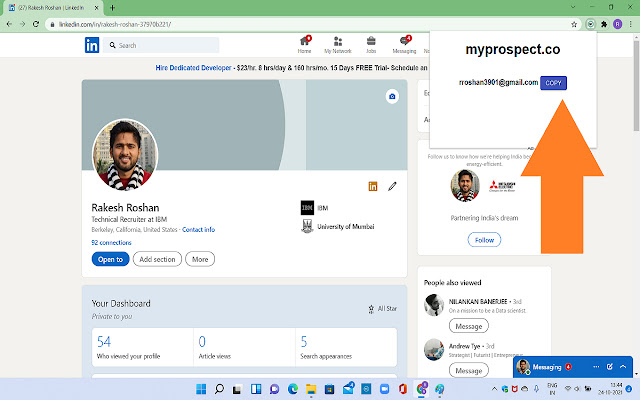The image size is (640, 400).
Task: Go to the Jobs briefcase icon
Action: (x=371, y=43)
